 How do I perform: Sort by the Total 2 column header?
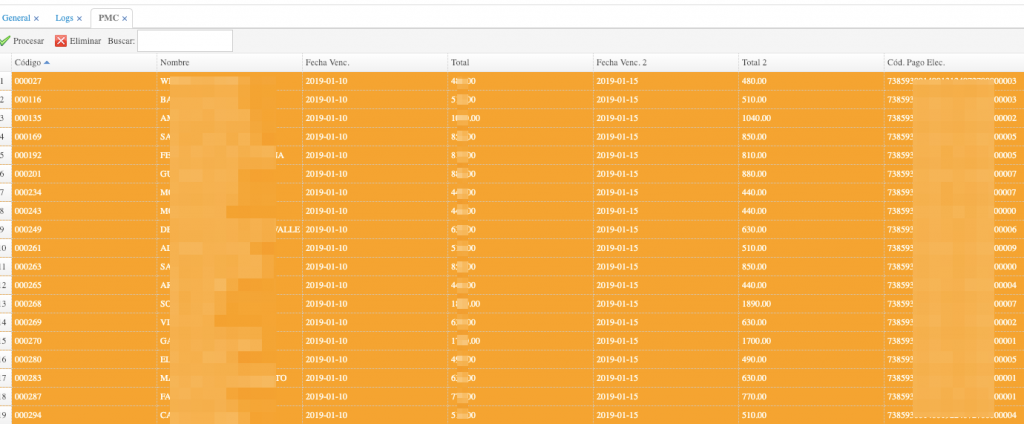click(756, 62)
